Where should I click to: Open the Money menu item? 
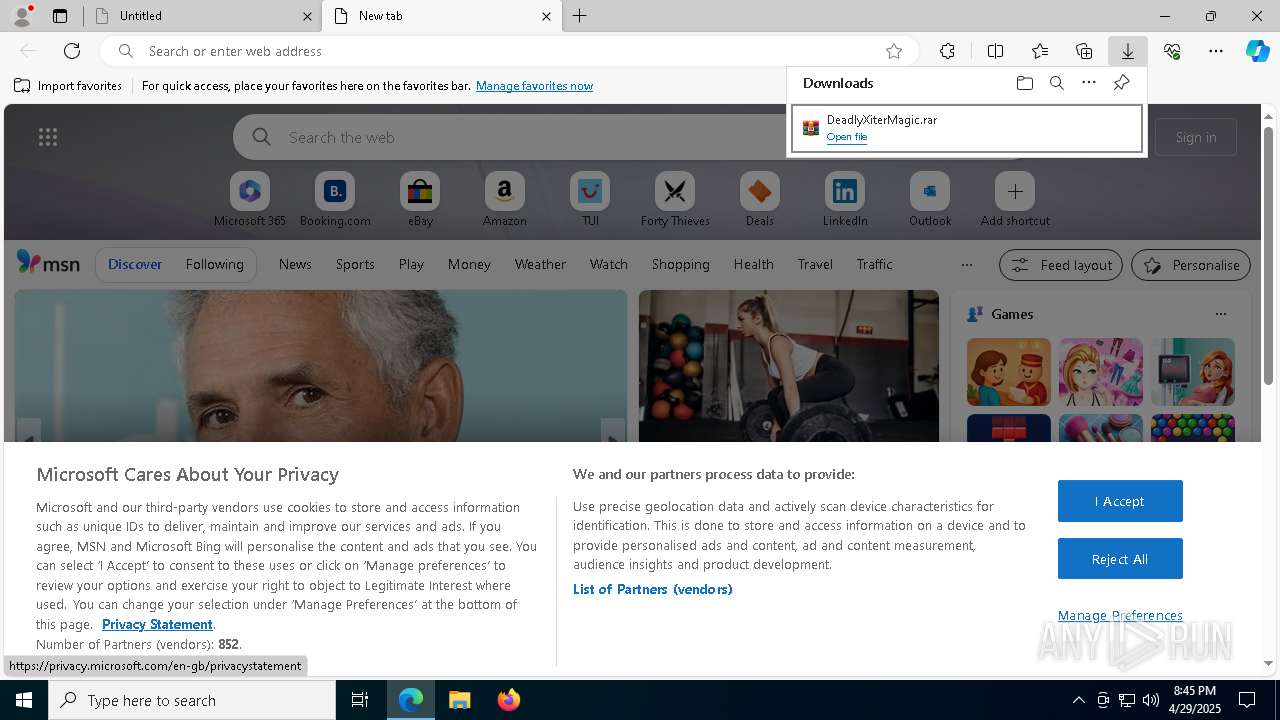(469, 264)
